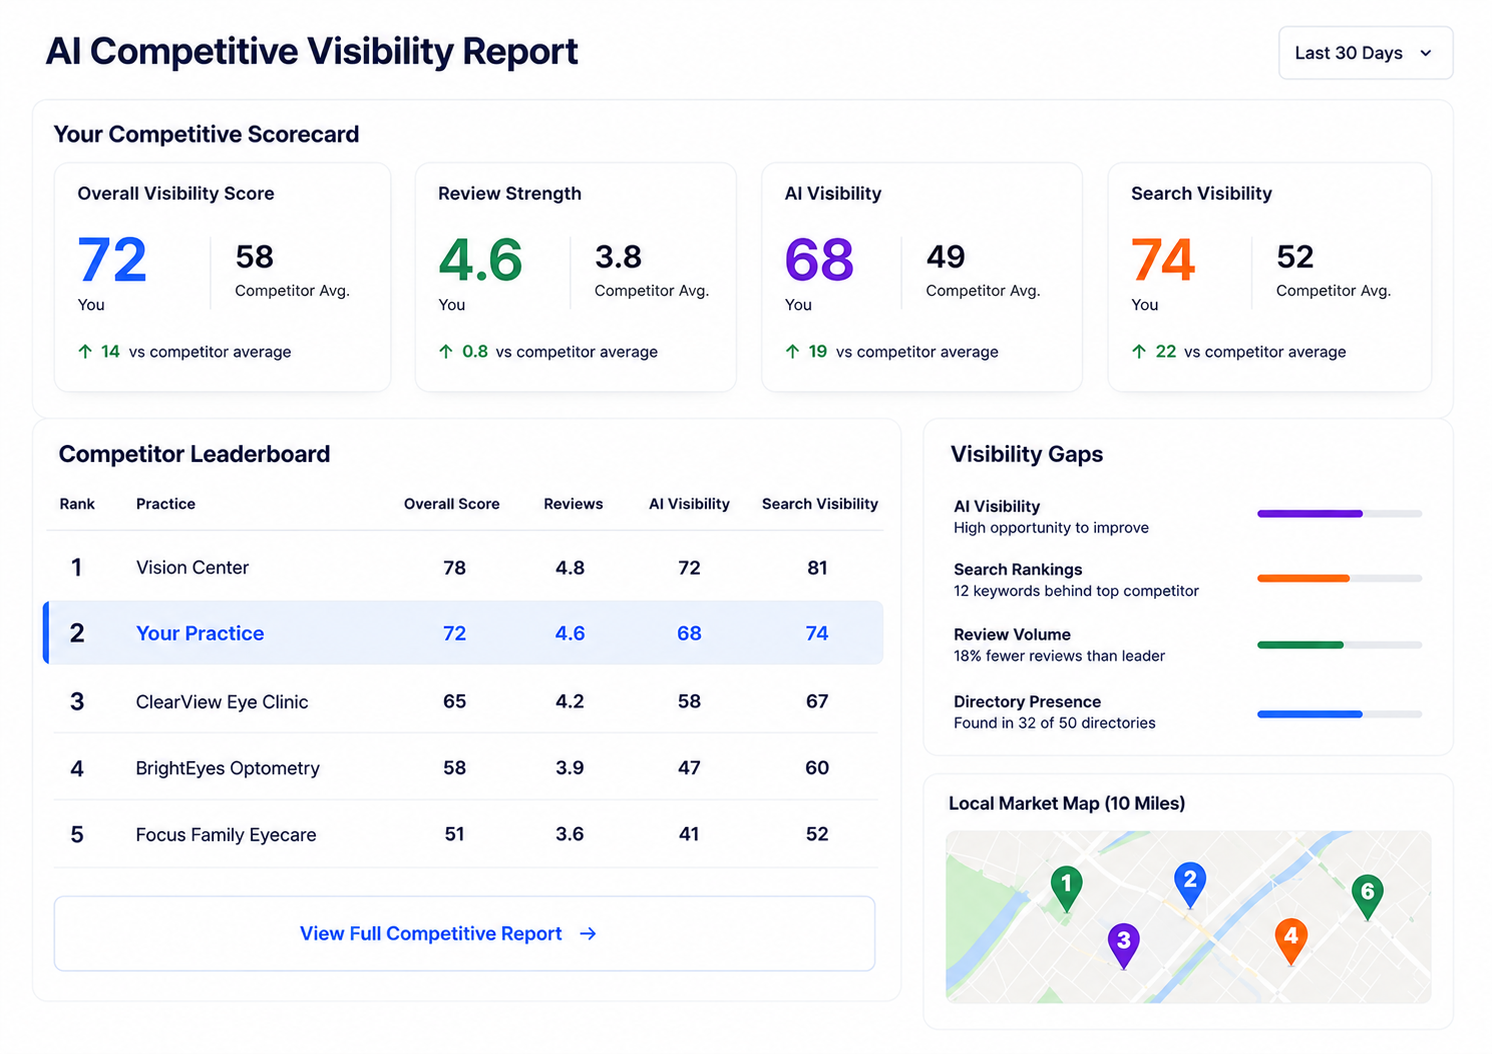Viewport: 1492px width, 1054px height.
Task: Click the Review Strength card title
Action: coord(510,194)
